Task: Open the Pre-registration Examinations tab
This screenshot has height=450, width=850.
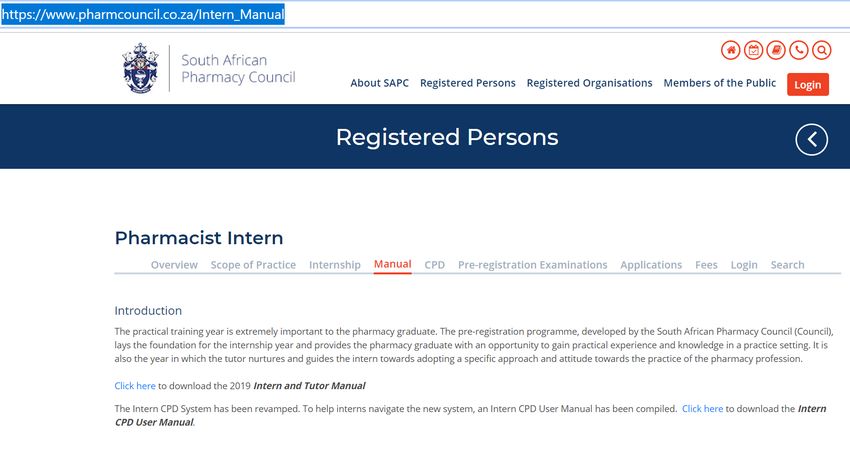Action: (x=532, y=265)
